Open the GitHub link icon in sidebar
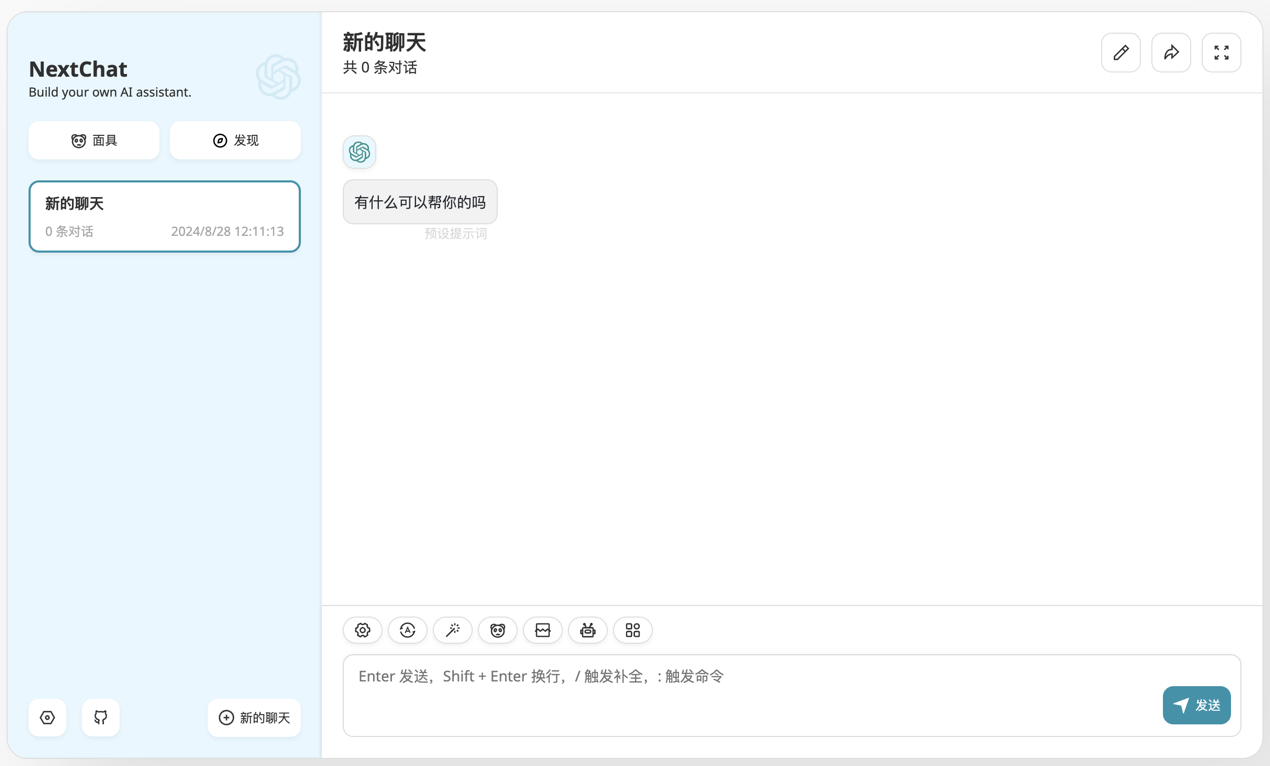 point(100,717)
